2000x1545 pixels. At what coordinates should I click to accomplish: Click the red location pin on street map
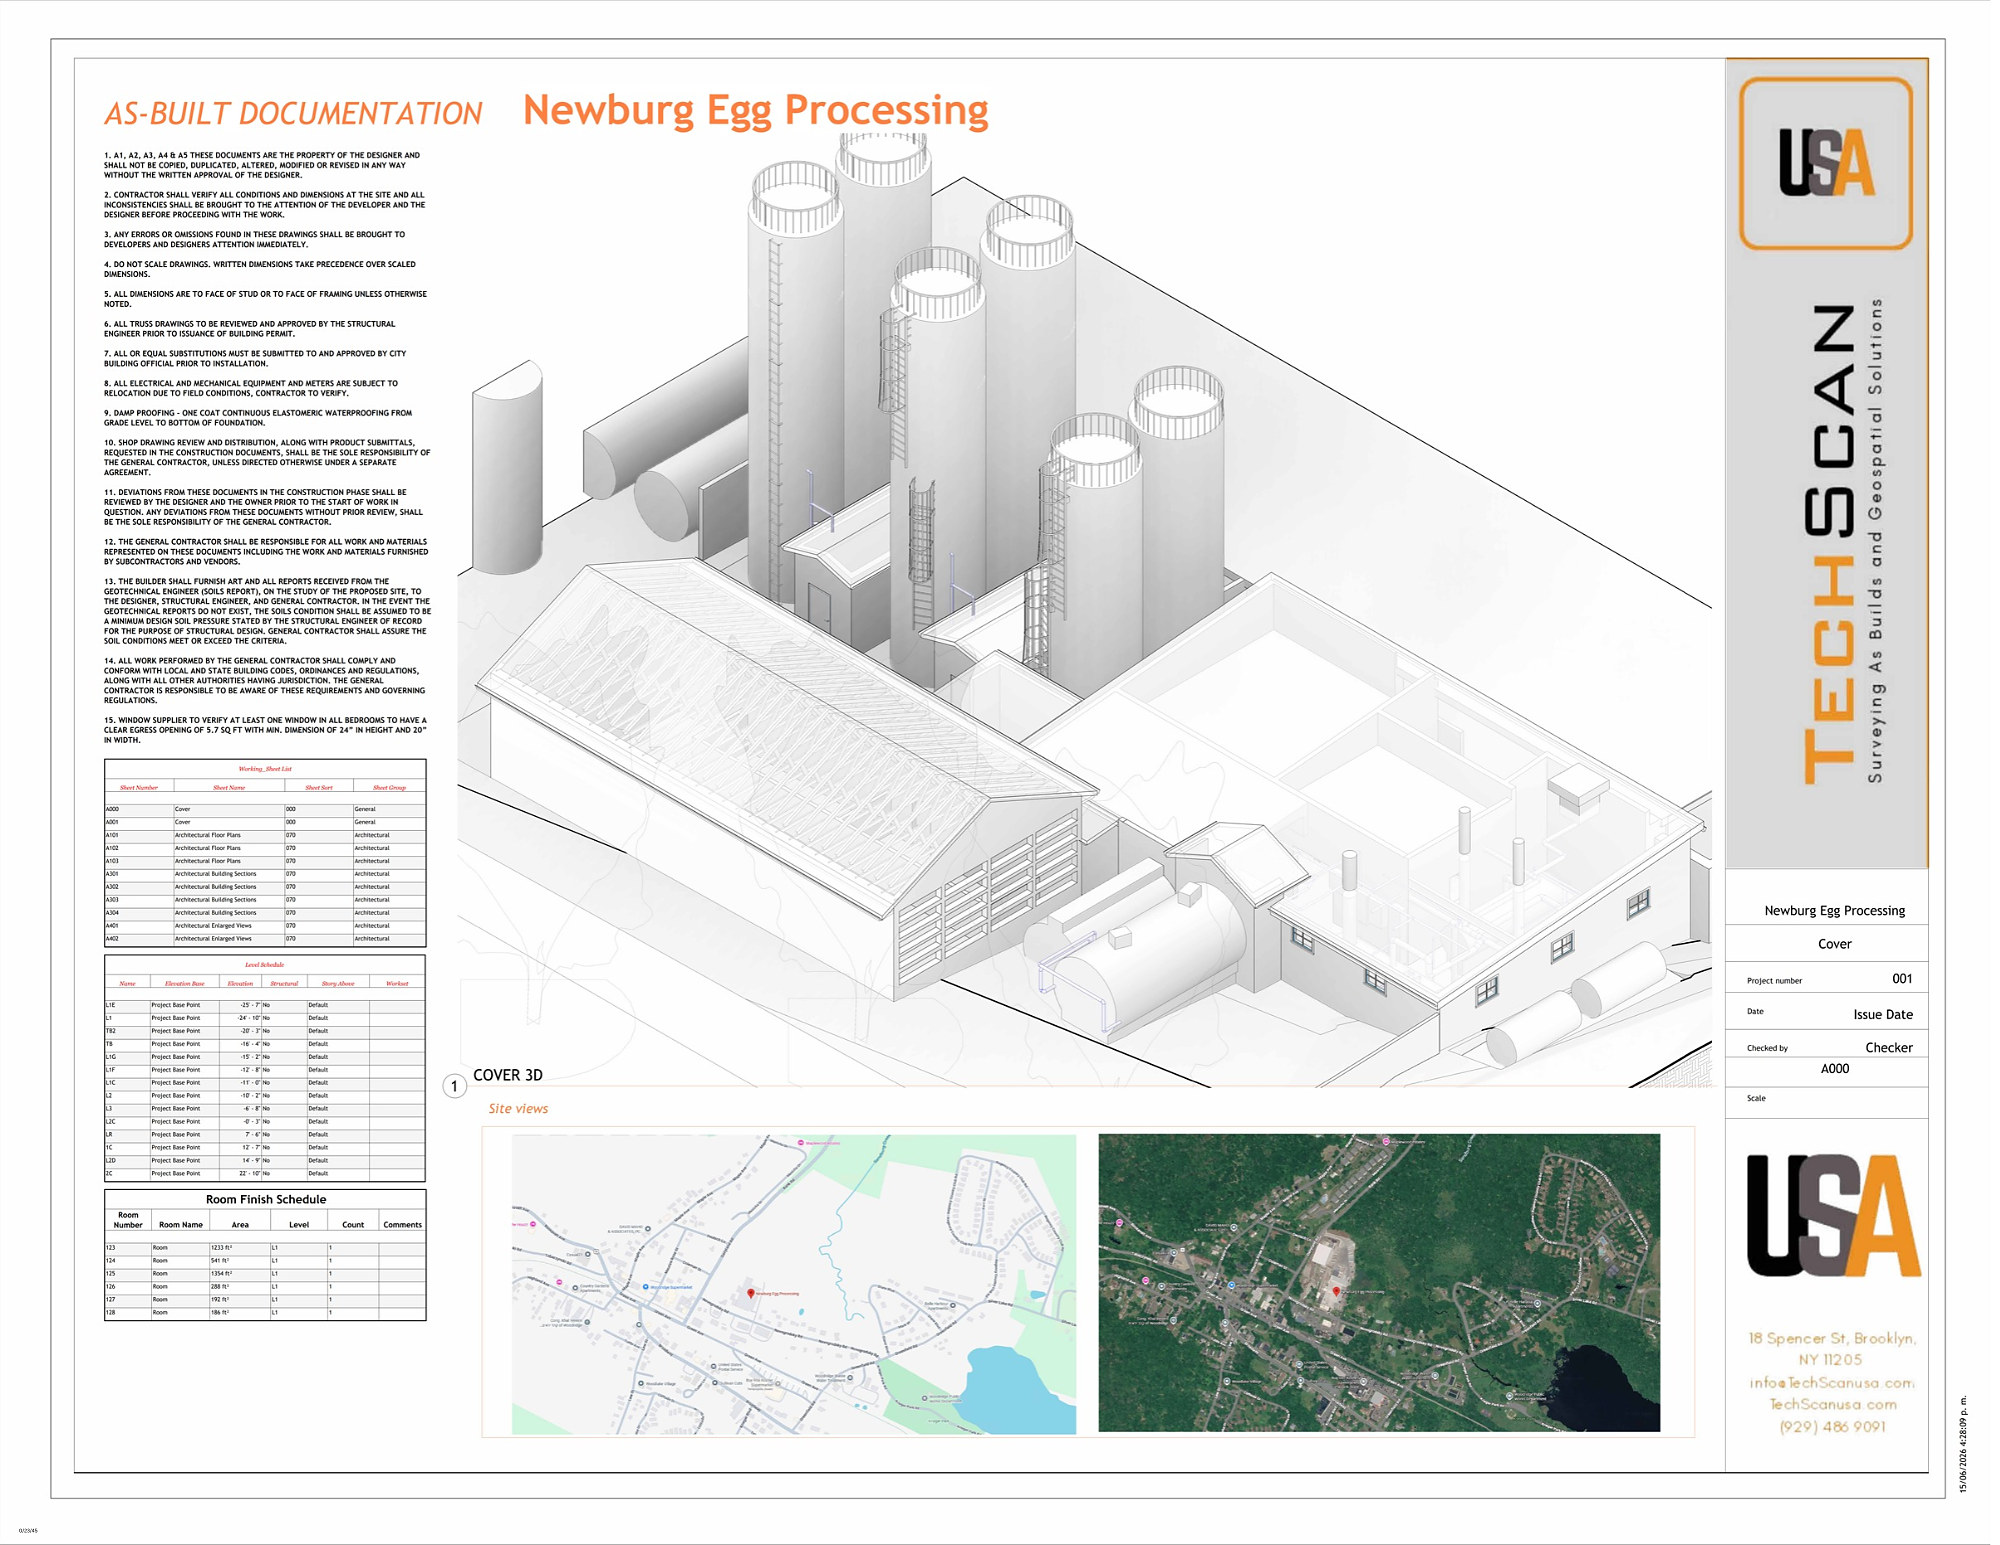[751, 1294]
